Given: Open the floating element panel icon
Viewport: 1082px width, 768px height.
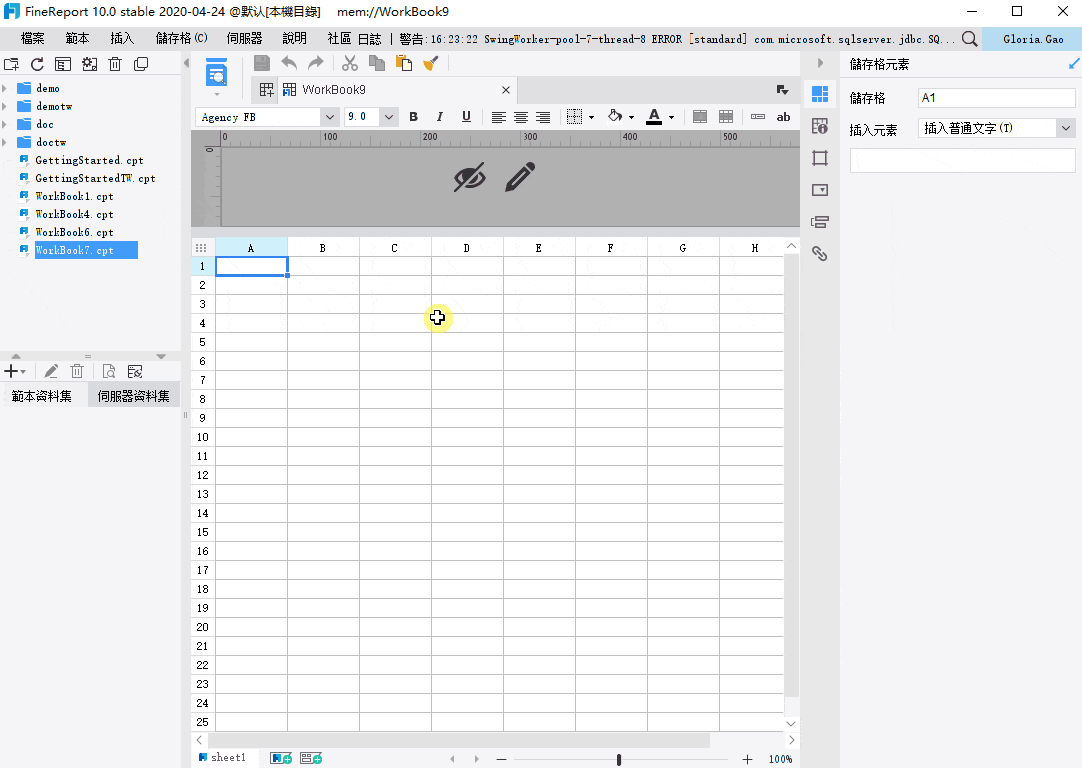Looking at the screenshot, I should click(820, 158).
